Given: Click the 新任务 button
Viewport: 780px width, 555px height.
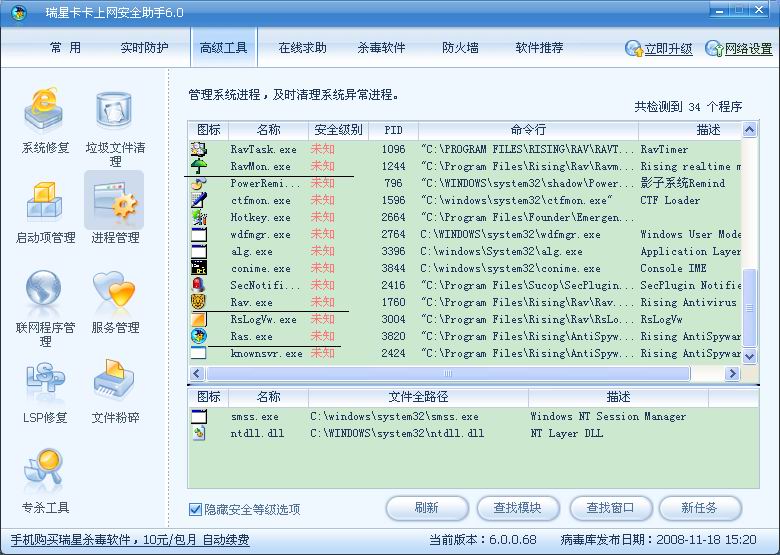Looking at the screenshot, I should click(x=700, y=508).
